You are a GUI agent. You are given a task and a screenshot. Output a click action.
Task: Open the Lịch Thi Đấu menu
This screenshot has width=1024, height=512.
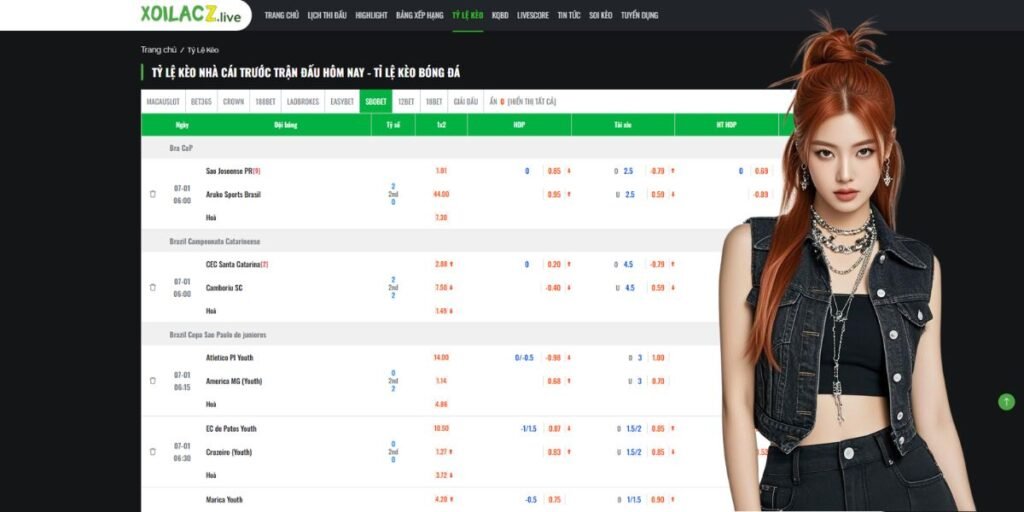[x=327, y=16]
